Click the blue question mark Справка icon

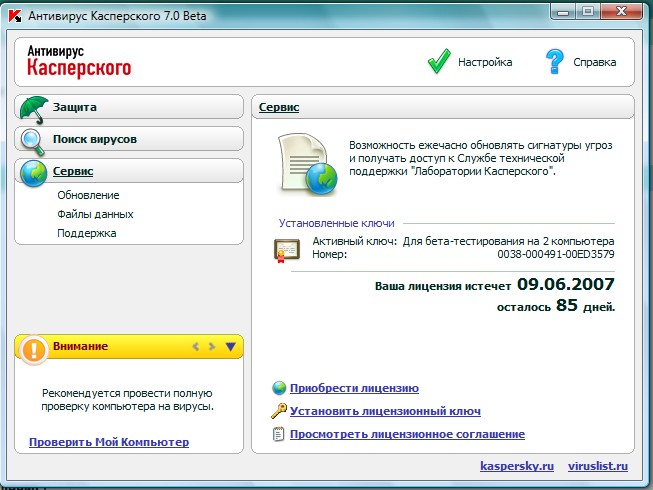pyautogui.click(x=555, y=61)
